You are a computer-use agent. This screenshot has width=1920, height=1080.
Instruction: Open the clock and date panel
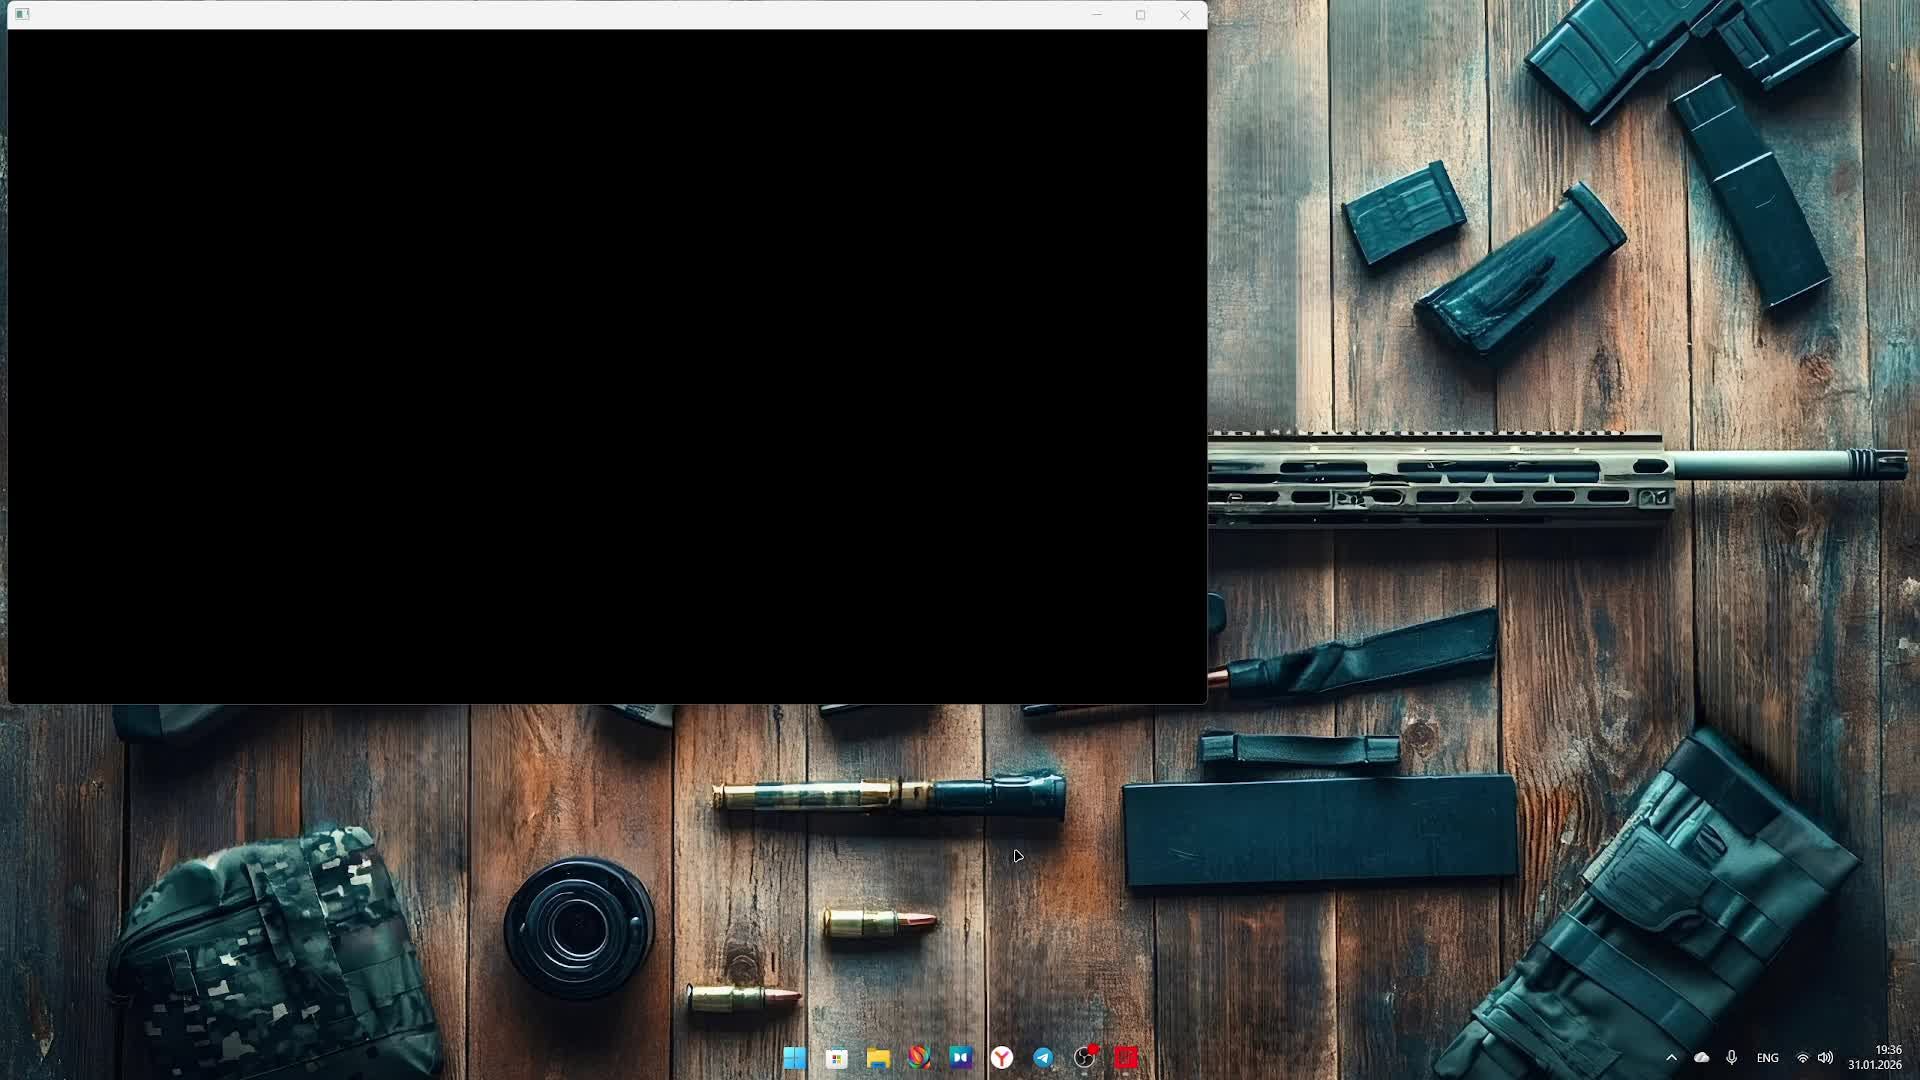coord(1875,1057)
